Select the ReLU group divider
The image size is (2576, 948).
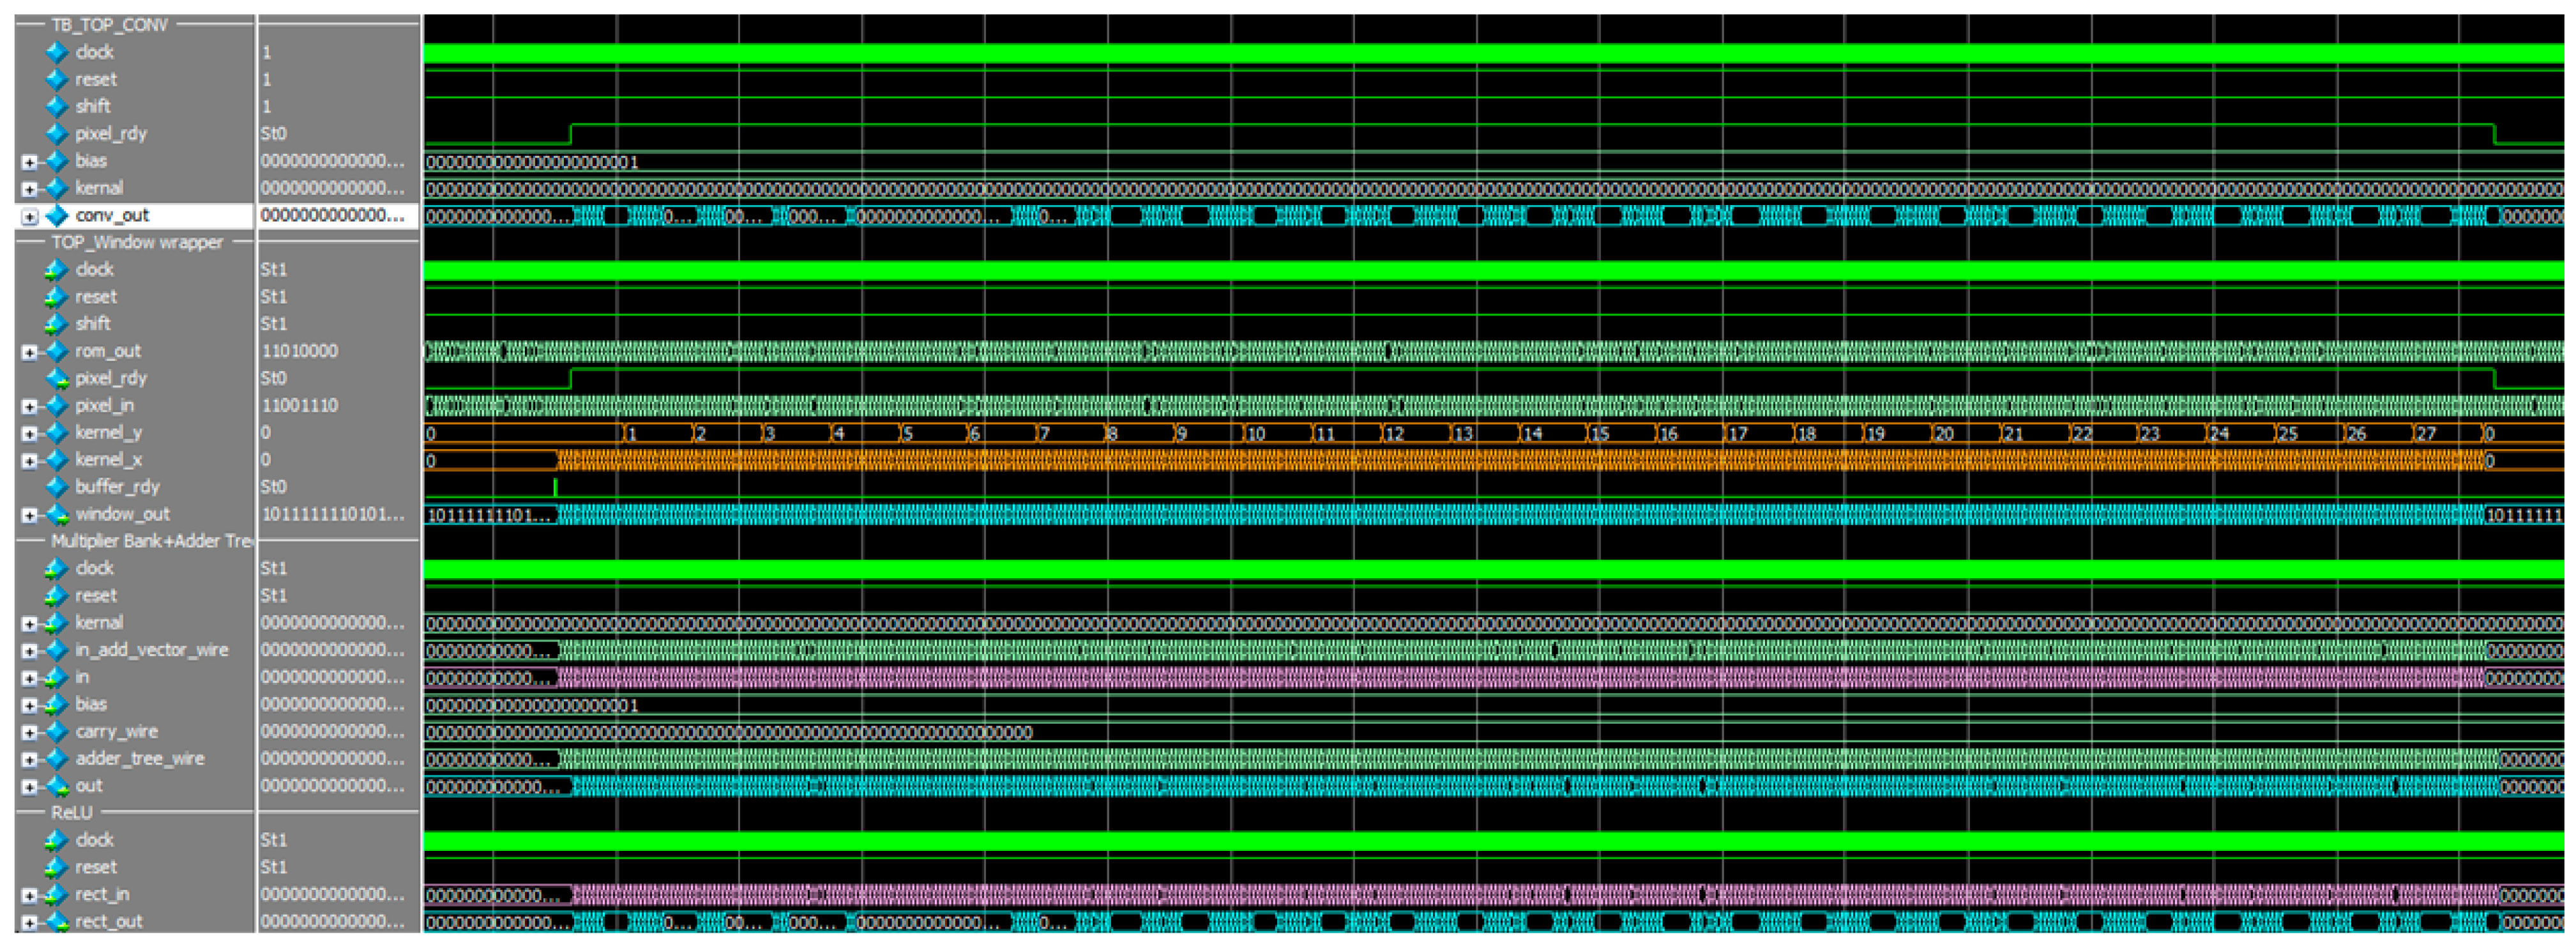click(x=72, y=813)
